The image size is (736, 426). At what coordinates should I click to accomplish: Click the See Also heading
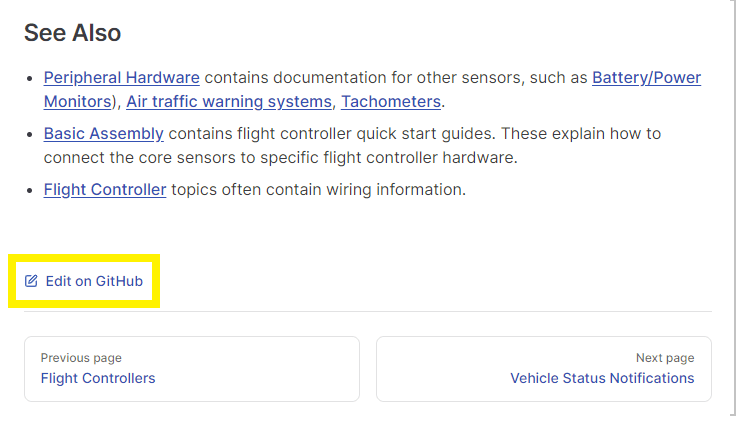tap(72, 32)
